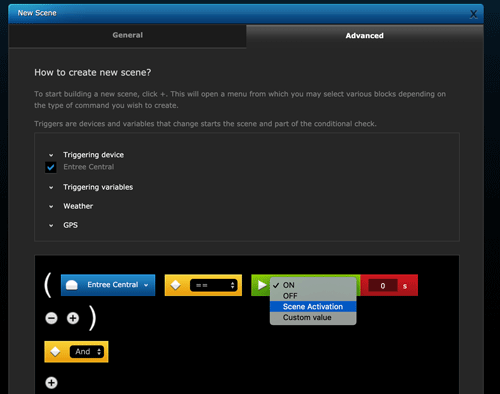The height and width of the screenshot is (394, 500).
Task: Collapse the Triggering device section
Action: click(x=51, y=155)
